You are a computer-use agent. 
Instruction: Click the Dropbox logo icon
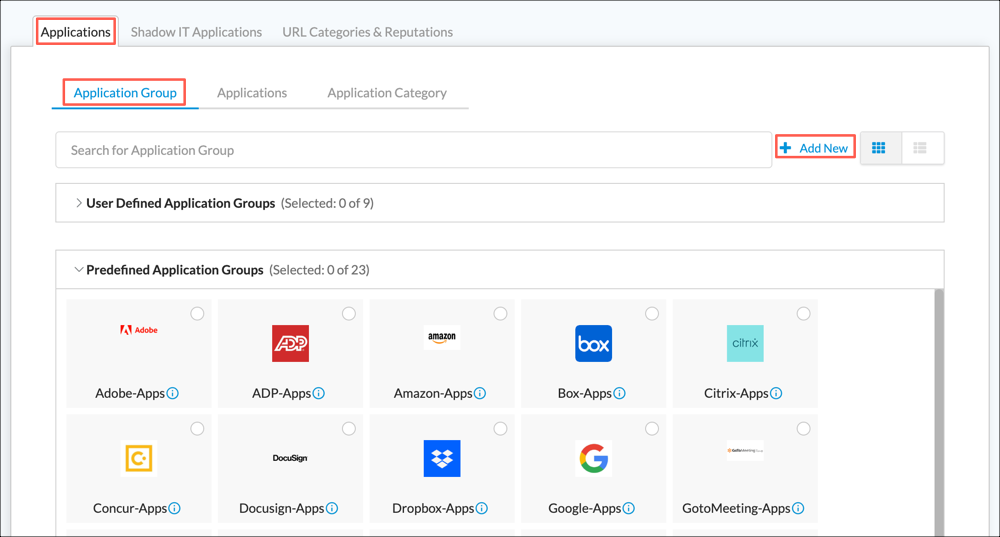pos(442,458)
